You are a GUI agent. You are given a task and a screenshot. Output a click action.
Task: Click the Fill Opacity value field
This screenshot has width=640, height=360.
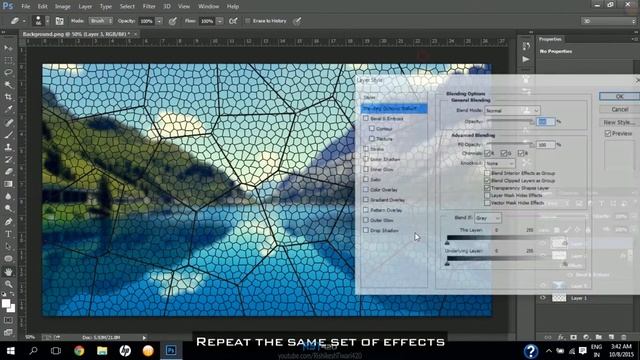pyautogui.click(x=546, y=145)
